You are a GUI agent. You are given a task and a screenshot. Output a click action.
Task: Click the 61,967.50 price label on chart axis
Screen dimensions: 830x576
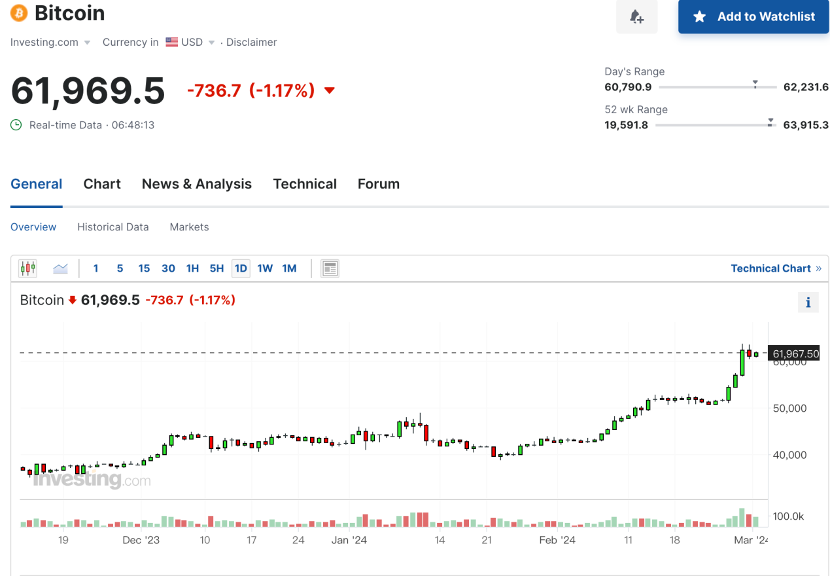[794, 353]
